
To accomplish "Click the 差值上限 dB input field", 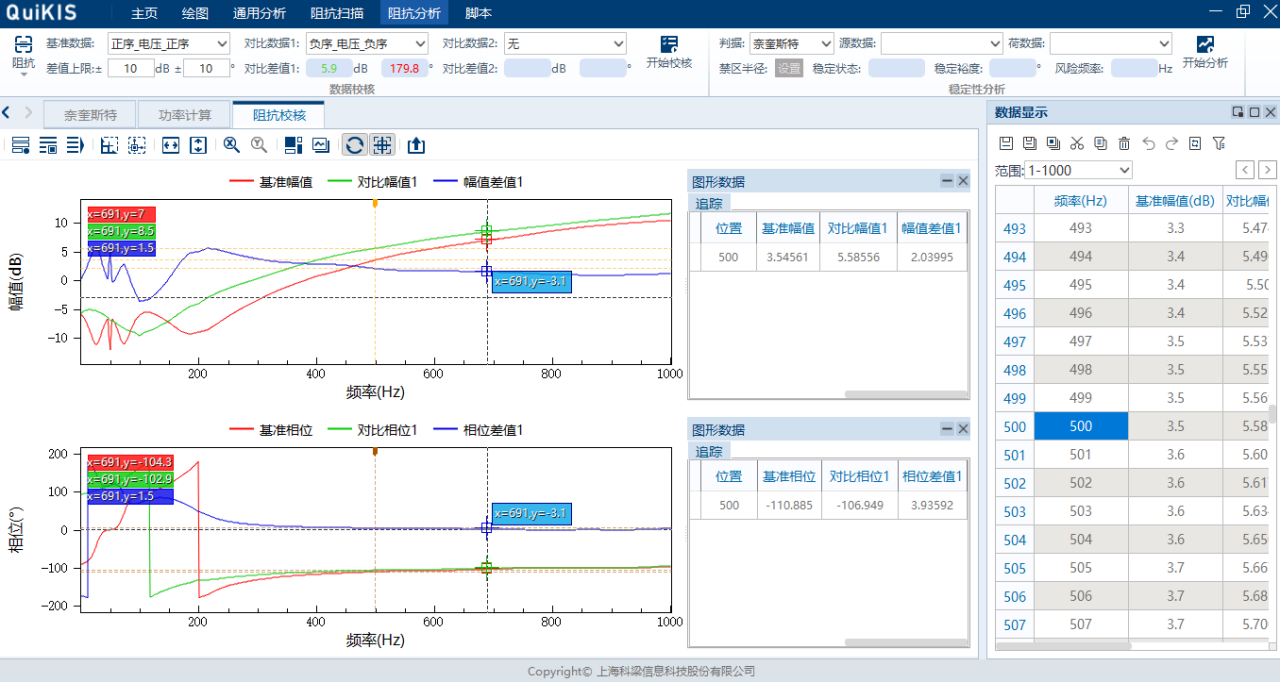I will click(131, 68).
